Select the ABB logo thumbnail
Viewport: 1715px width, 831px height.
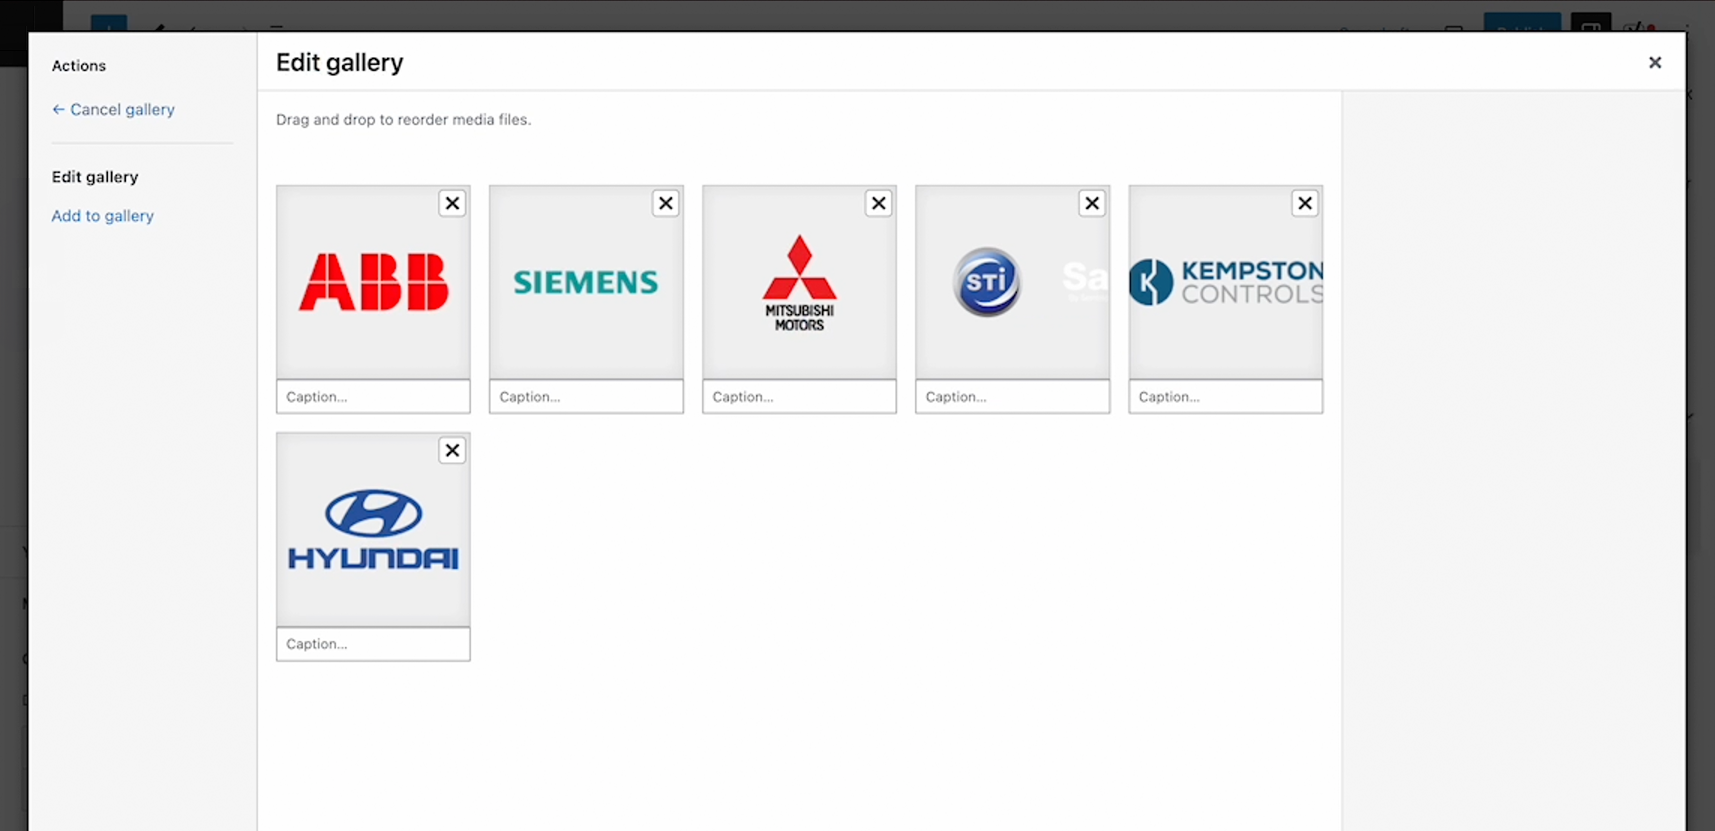[x=373, y=282]
